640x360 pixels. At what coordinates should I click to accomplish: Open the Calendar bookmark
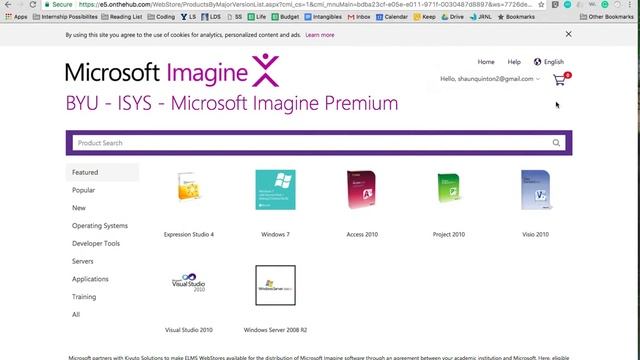(x=392, y=17)
